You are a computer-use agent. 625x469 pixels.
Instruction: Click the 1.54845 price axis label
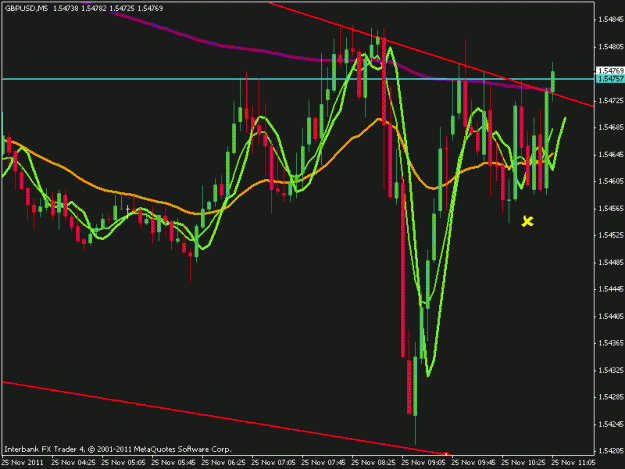tap(611, 20)
